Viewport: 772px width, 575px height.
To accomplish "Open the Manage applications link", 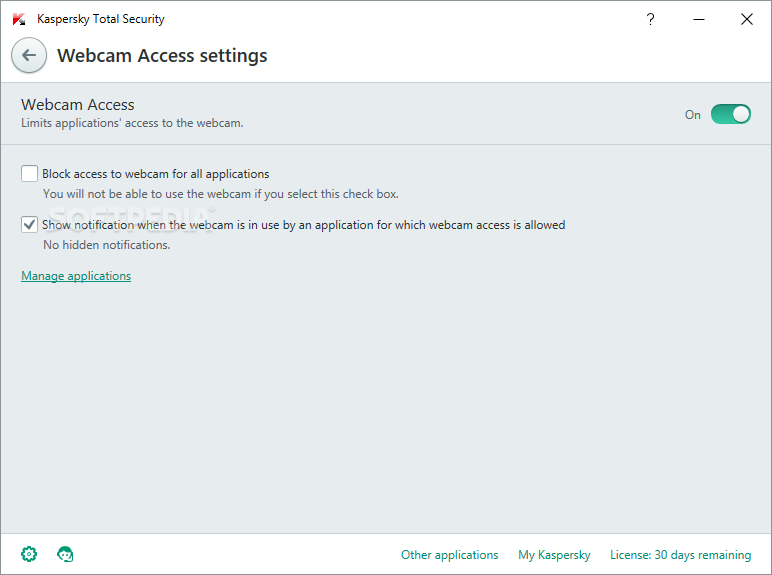I will (x=76, y=276).
